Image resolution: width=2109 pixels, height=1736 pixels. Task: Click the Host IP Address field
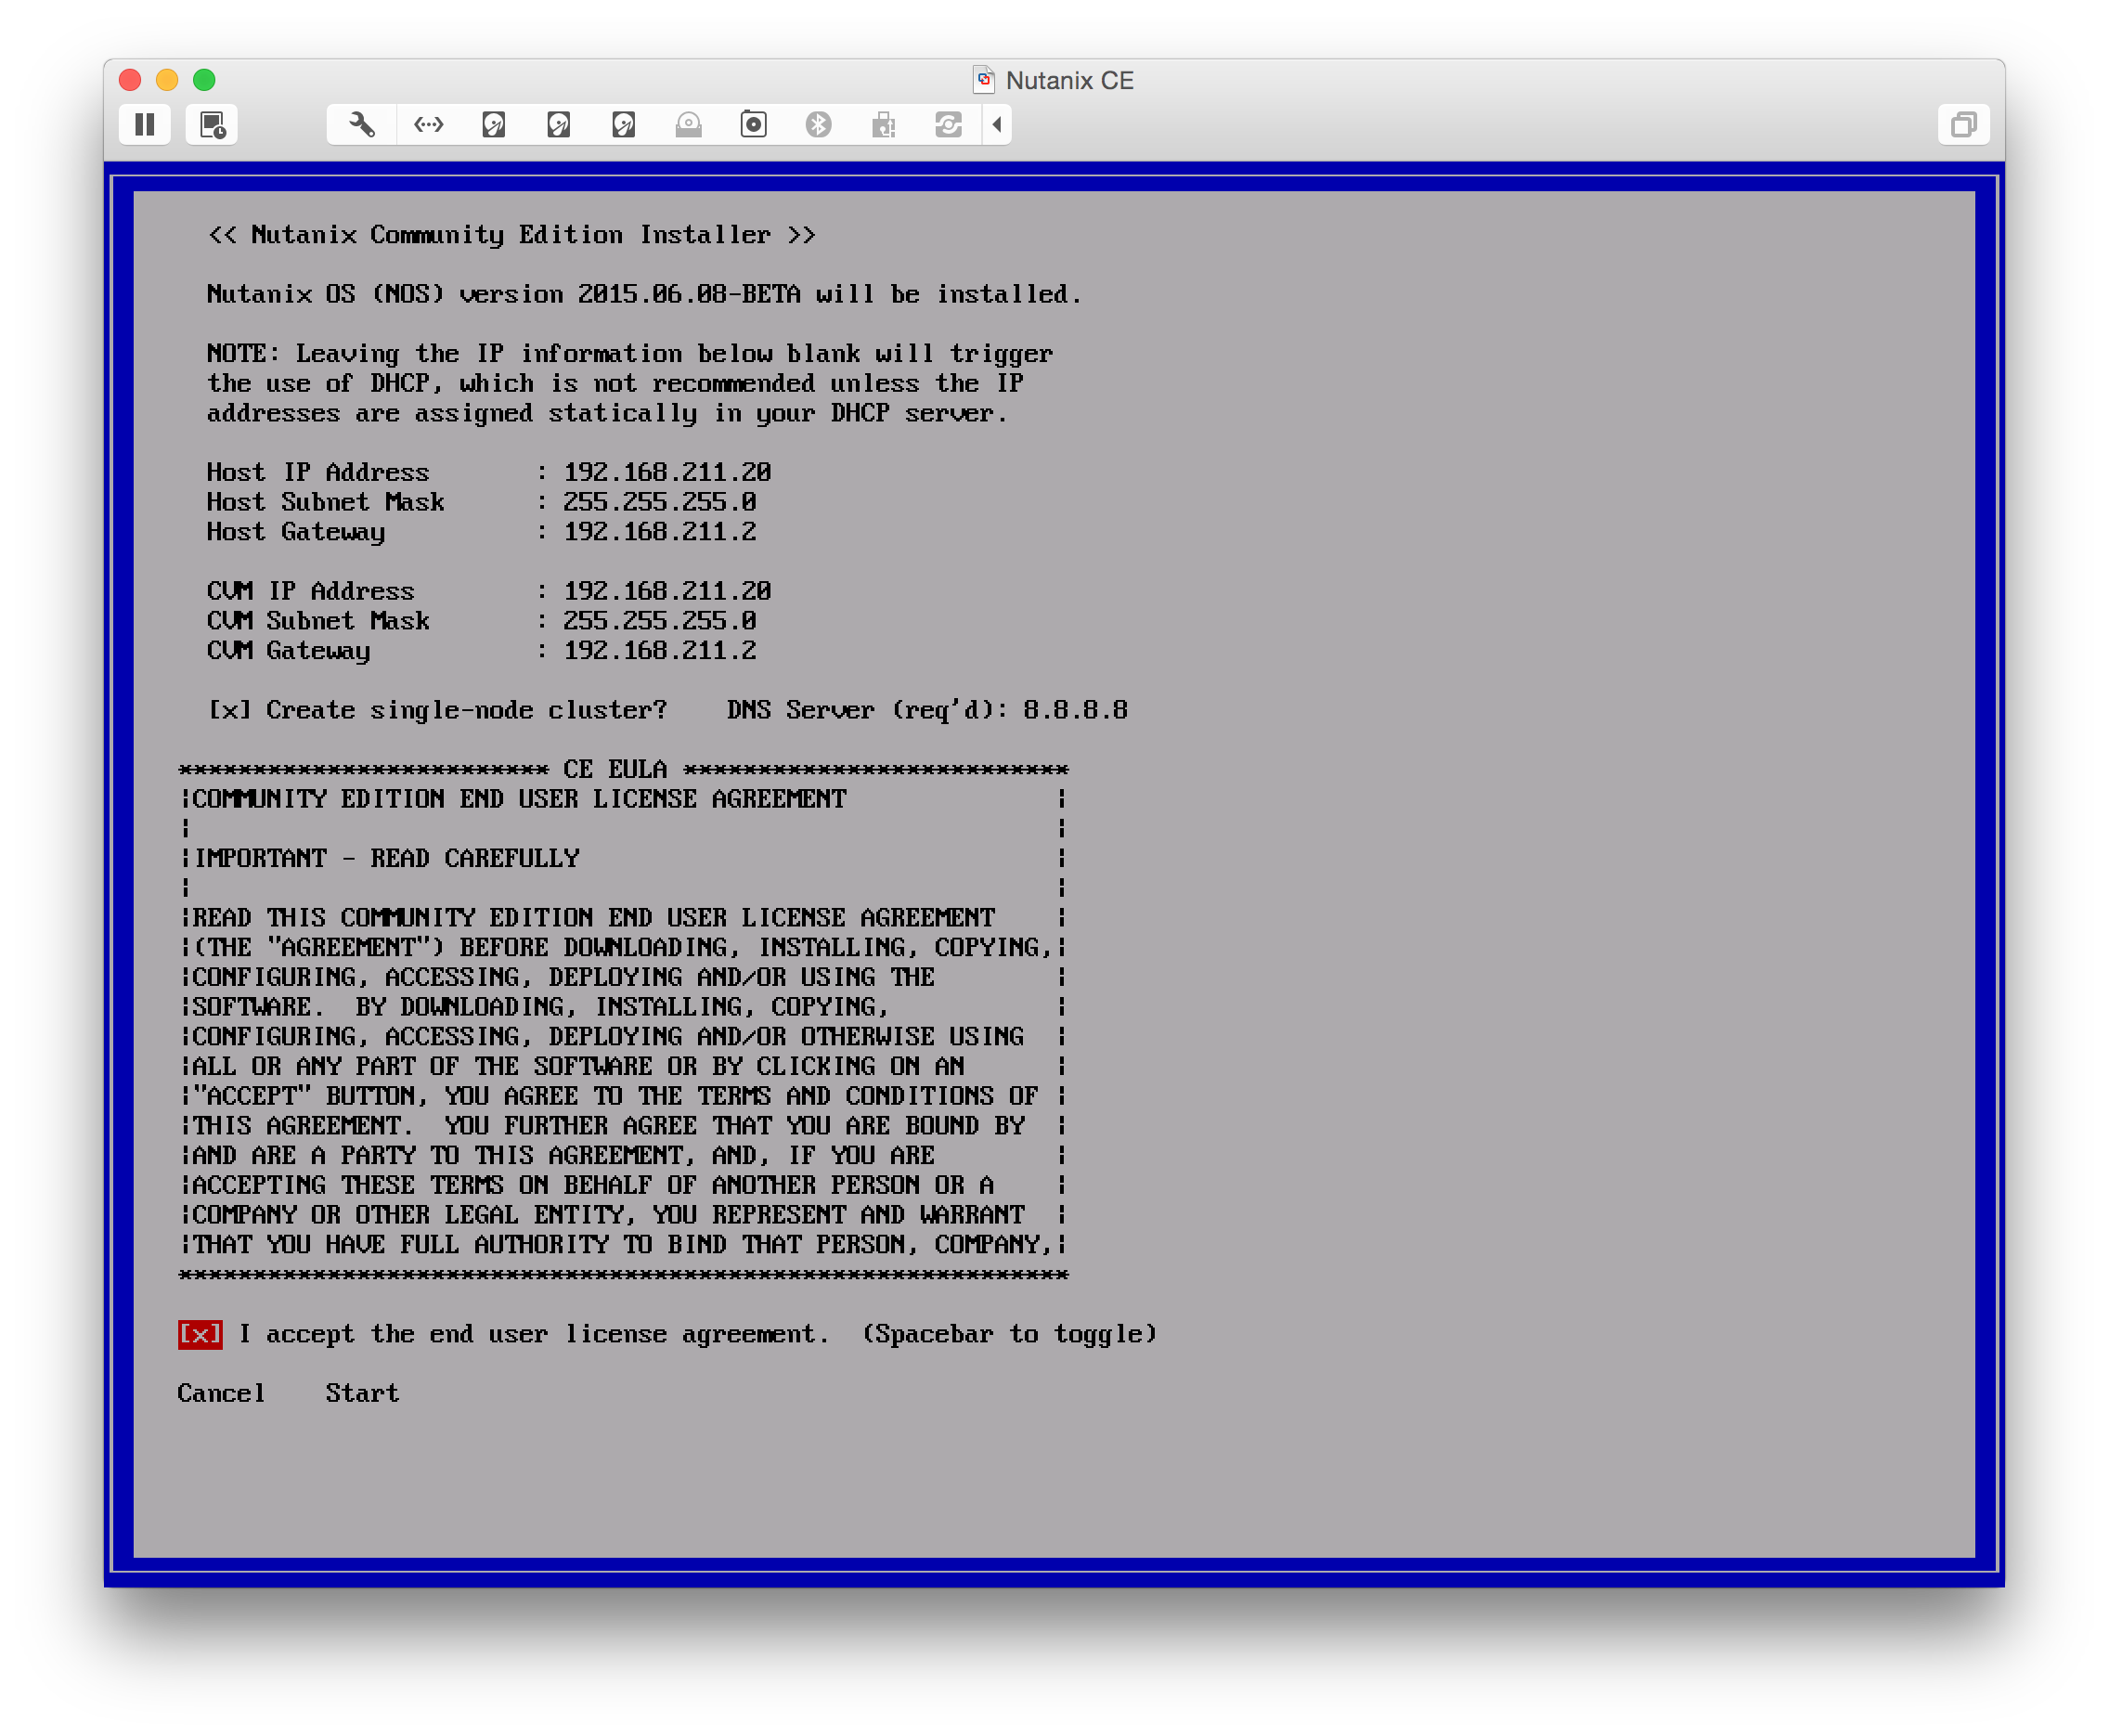point(667,472)
